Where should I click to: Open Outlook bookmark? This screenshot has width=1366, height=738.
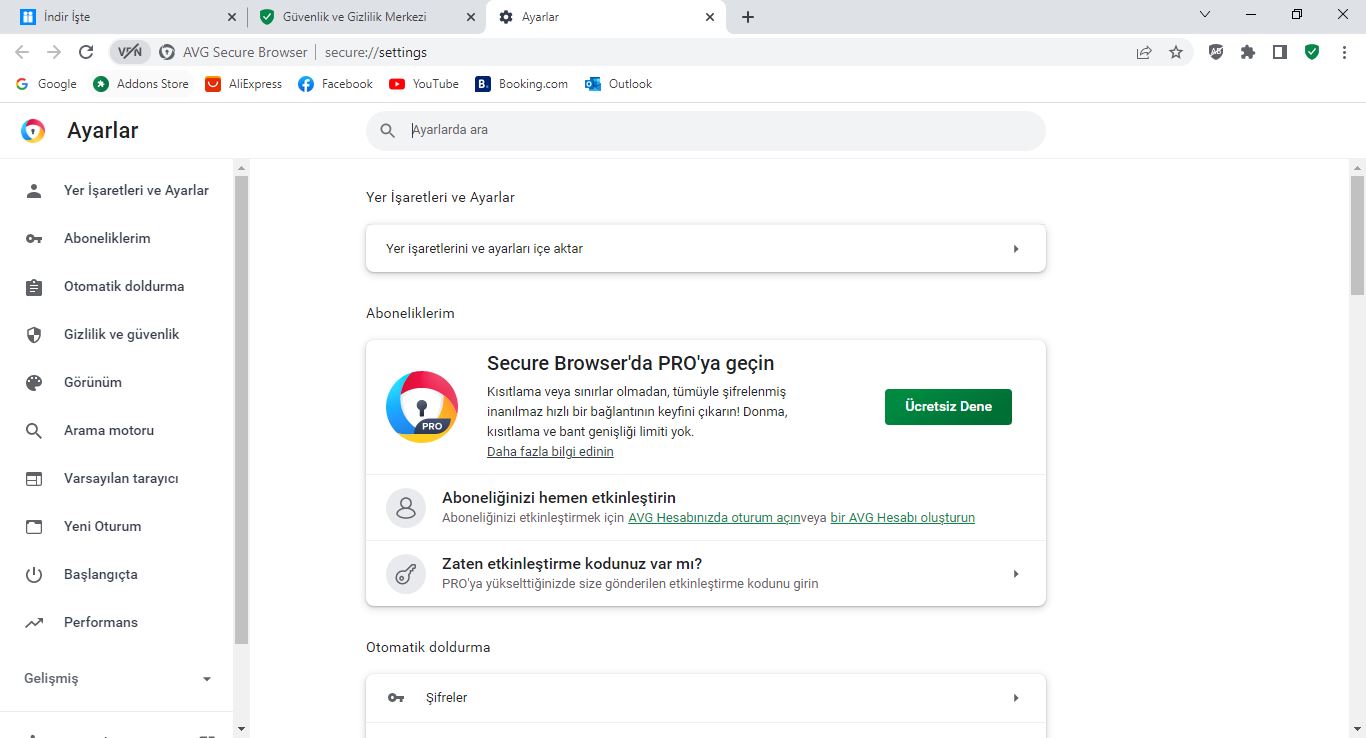tap(619, 84)
